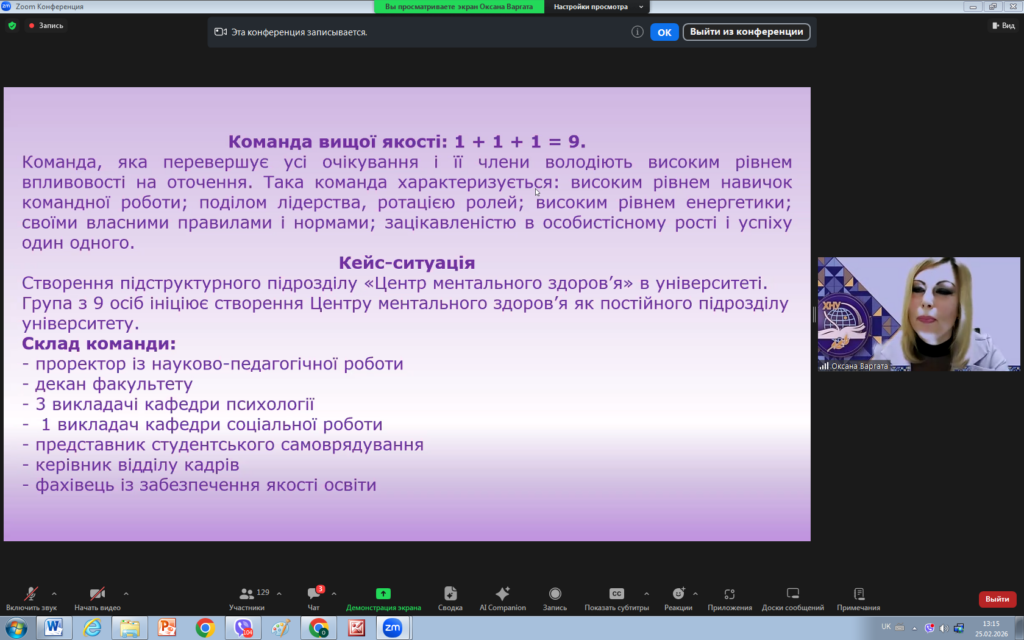
Task: Start video with Начать видео button
Action: [x=97, y=594]
